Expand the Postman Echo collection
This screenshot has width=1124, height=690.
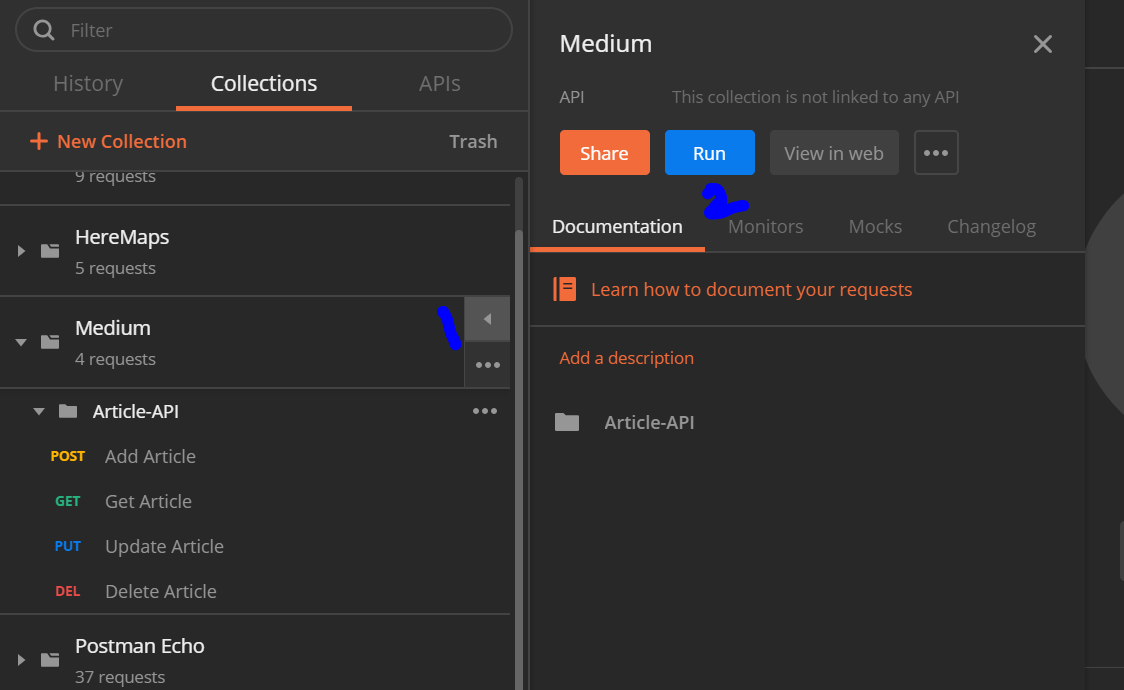tap(20, 659)
